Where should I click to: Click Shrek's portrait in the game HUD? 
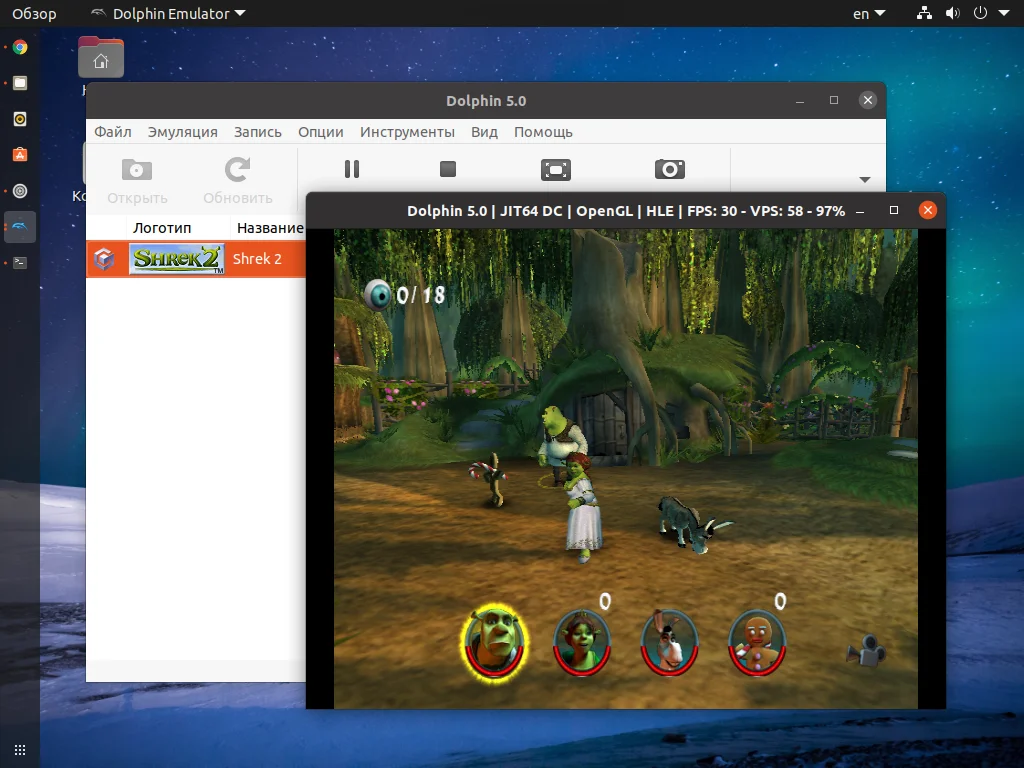click(494, 641)
